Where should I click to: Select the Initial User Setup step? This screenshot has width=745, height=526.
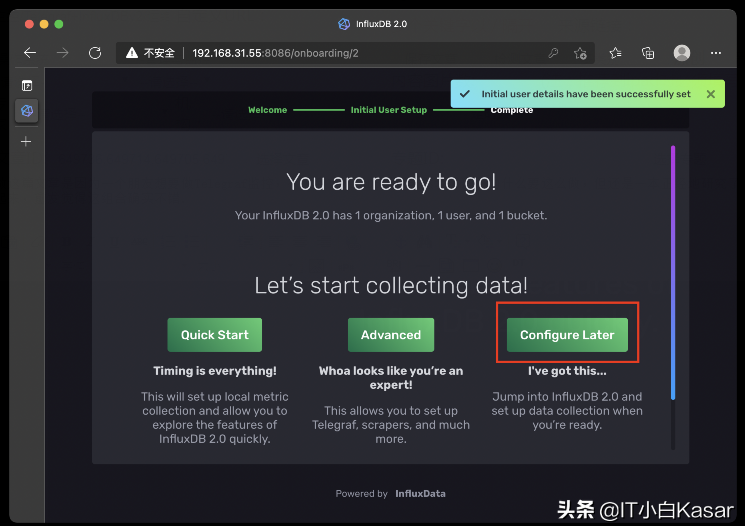click(x=389, y=110)
